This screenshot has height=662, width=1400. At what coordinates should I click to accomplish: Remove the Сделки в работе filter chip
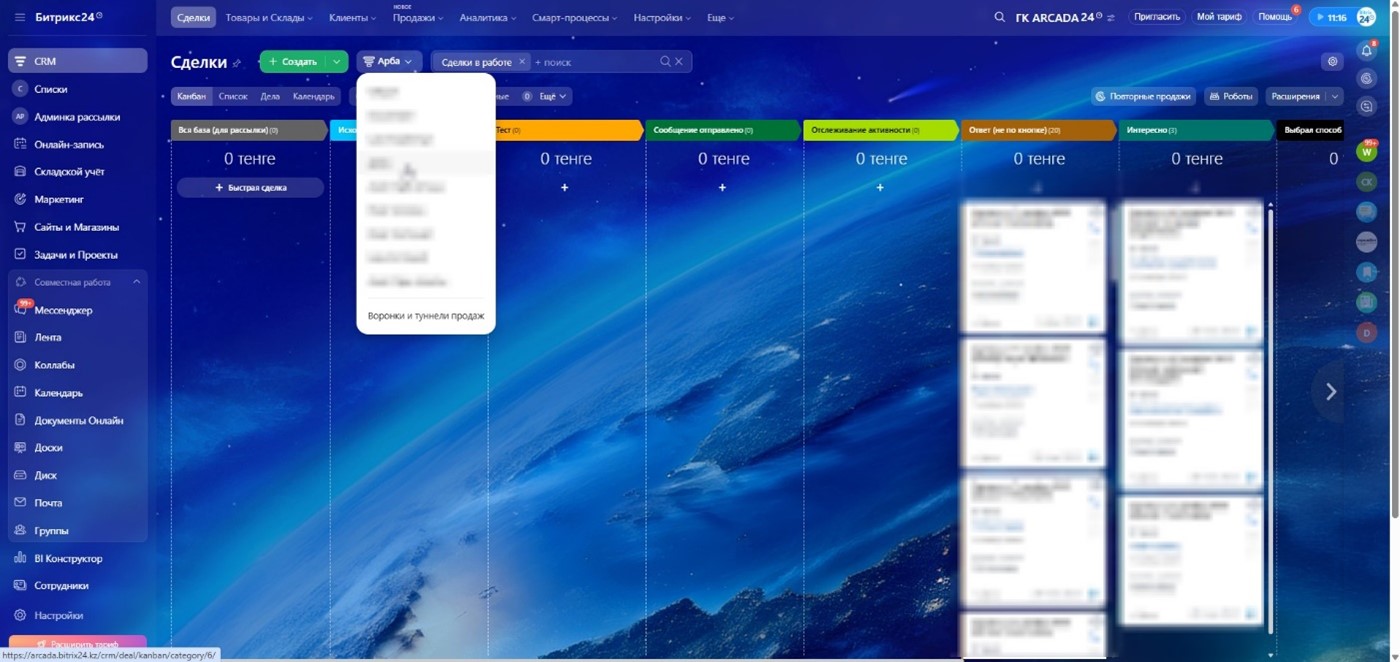(522, 62)
